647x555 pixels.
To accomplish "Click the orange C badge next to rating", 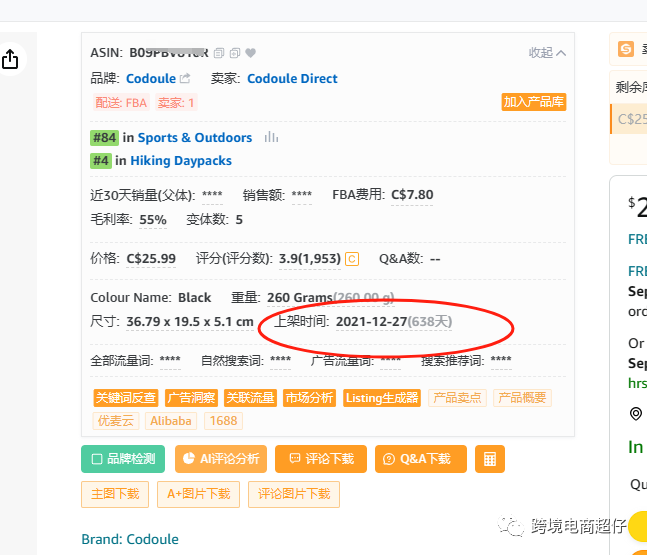I will point(352,259).
